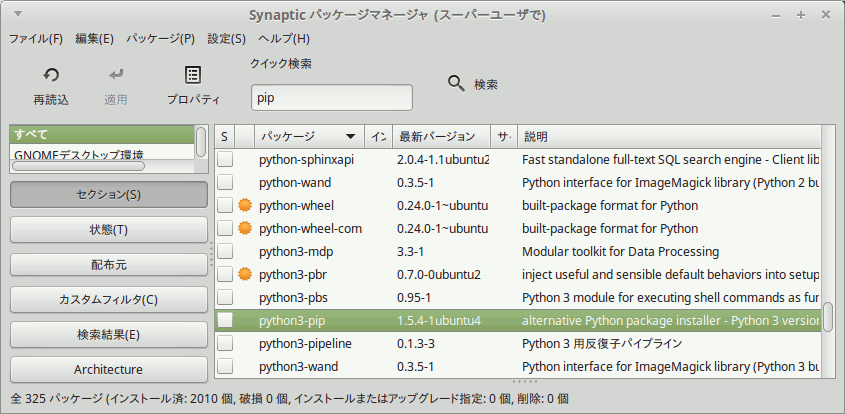845x414 pixels.
Task: Click the supported star icon beside python-wheel
Action: 245,205
